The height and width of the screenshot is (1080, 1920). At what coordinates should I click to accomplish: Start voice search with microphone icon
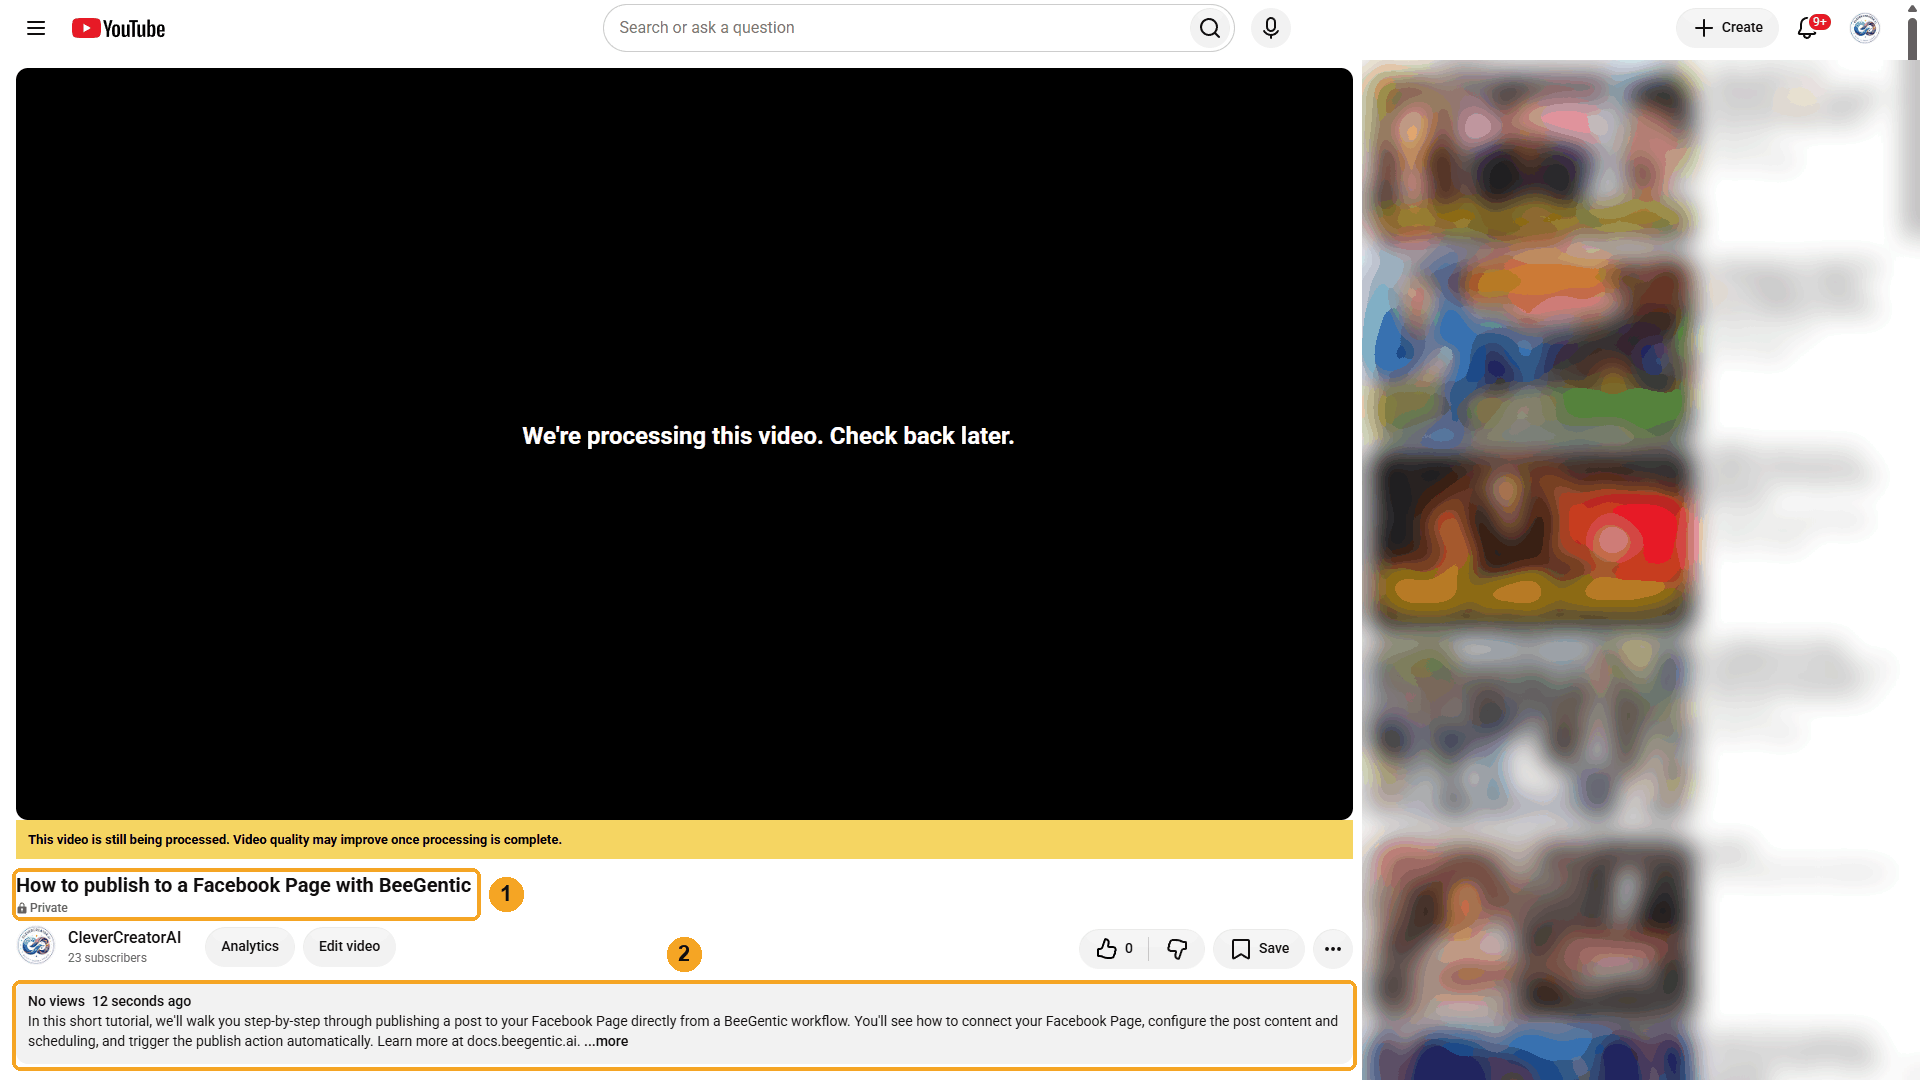(x=1271, y=28)
